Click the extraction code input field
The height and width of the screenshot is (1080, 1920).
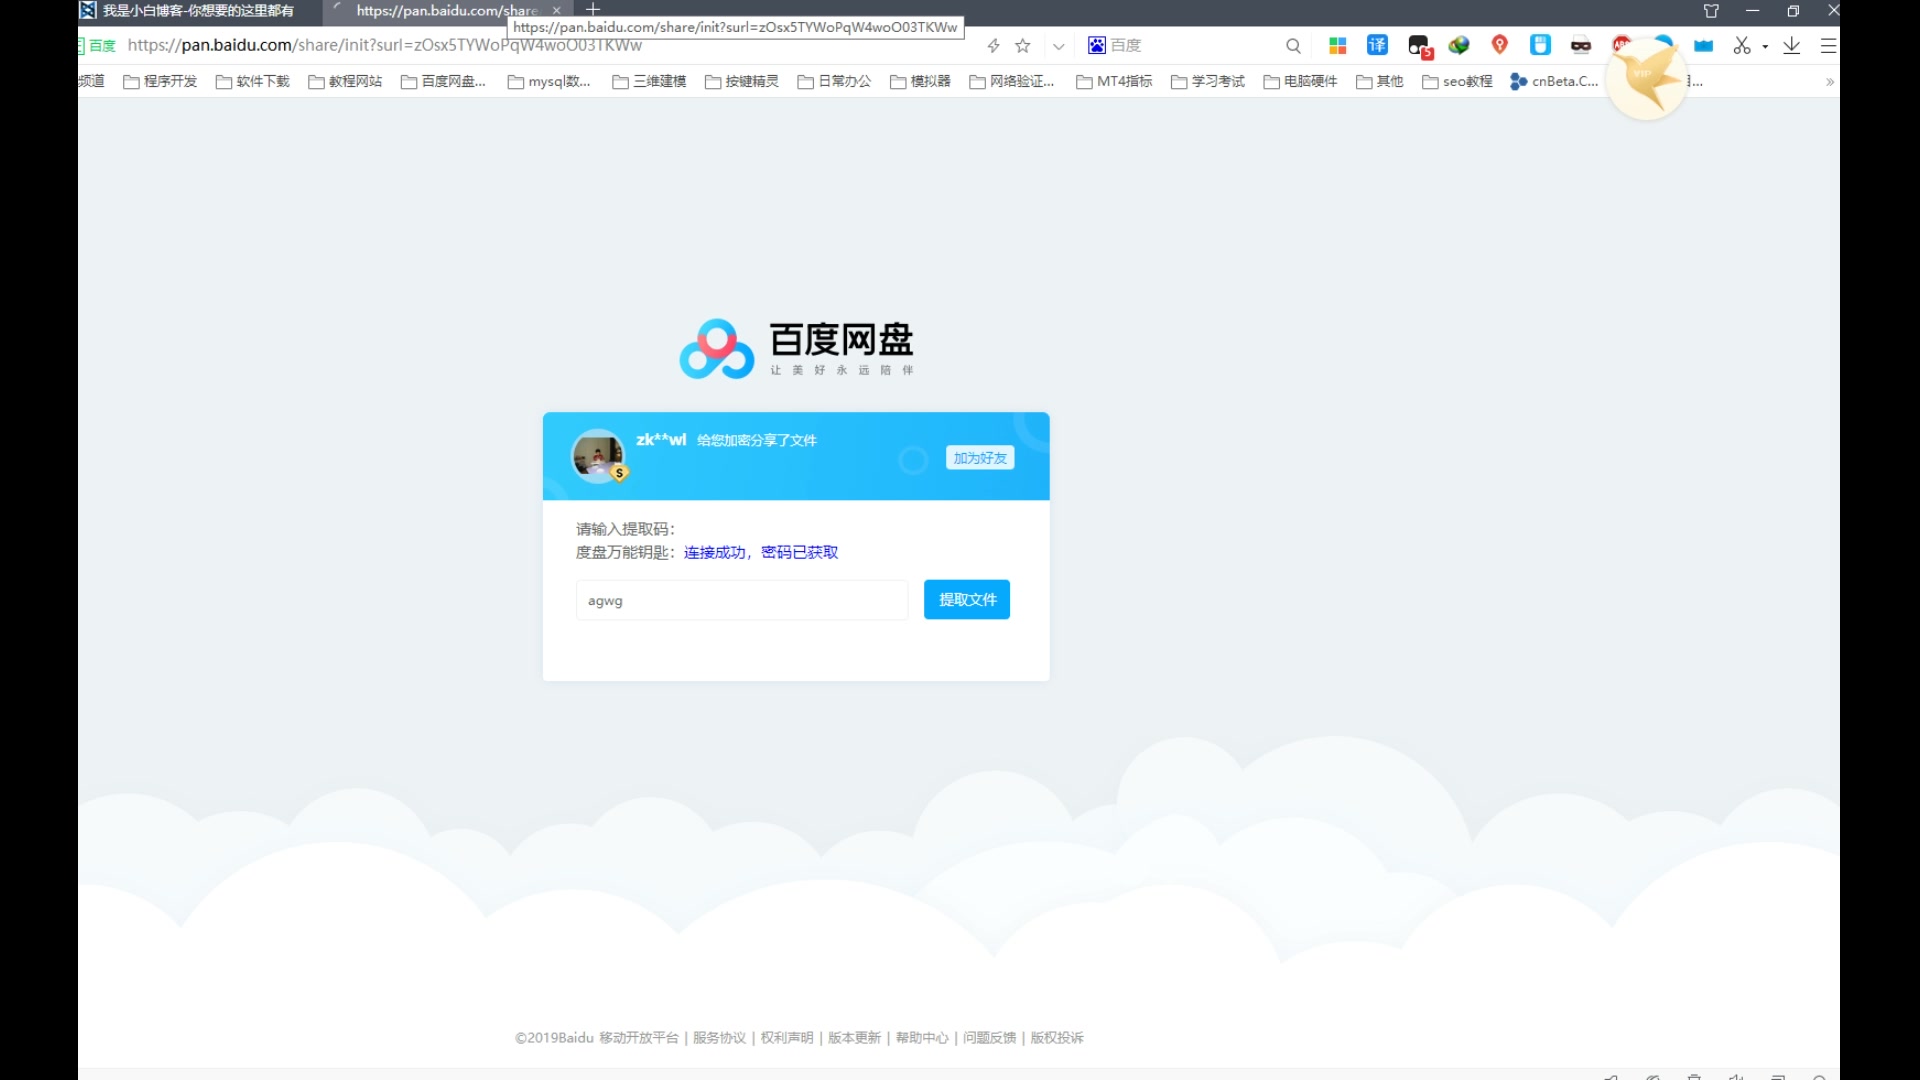click(742, 600)
